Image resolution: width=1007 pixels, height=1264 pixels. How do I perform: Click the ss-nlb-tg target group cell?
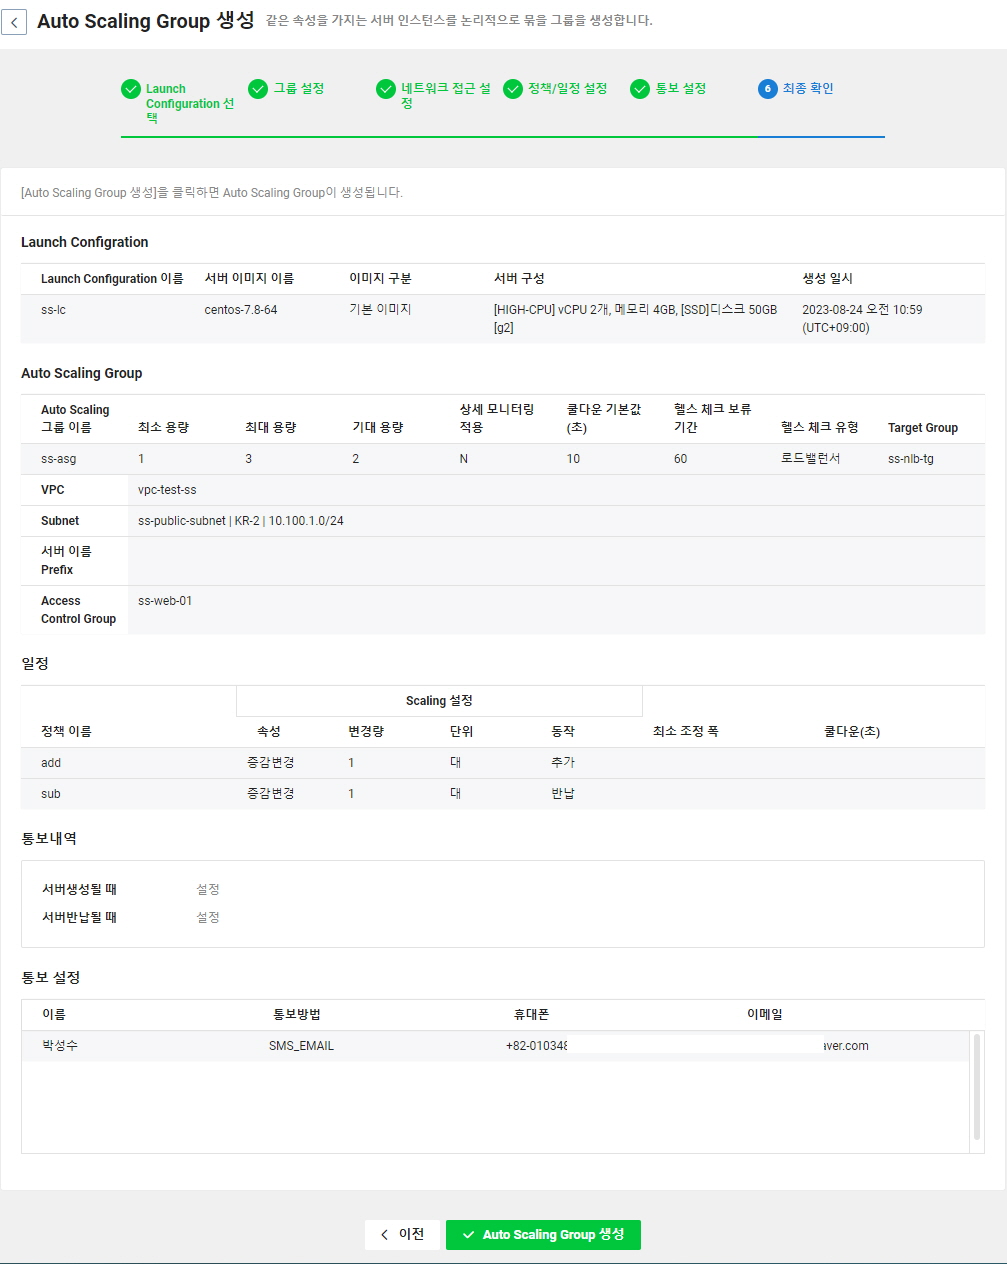pyautogui.click(x=911, y=459)
